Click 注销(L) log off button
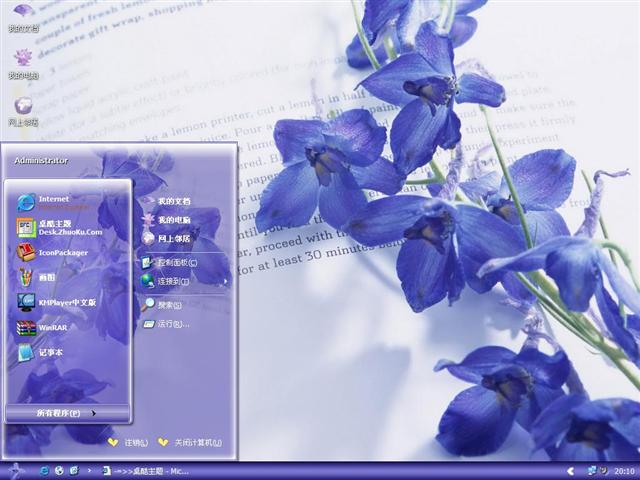The height and width of the screenshot is (480, 640). click(128, 442)
